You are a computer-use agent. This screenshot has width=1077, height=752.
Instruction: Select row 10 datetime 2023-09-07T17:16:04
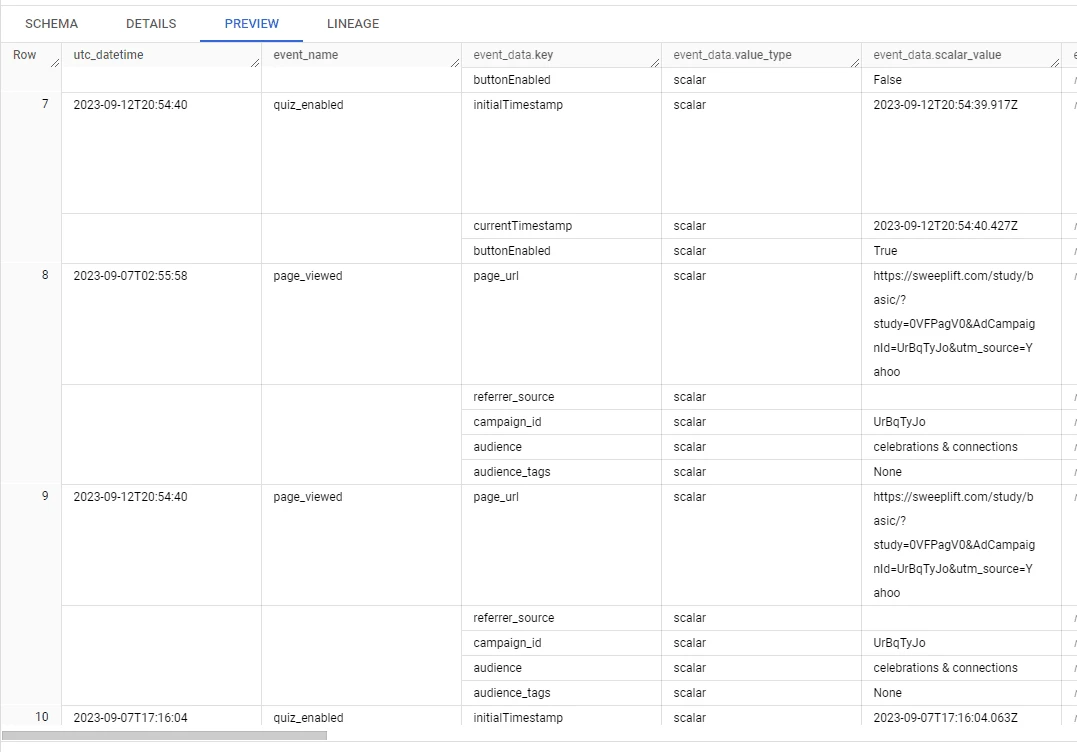131,718
